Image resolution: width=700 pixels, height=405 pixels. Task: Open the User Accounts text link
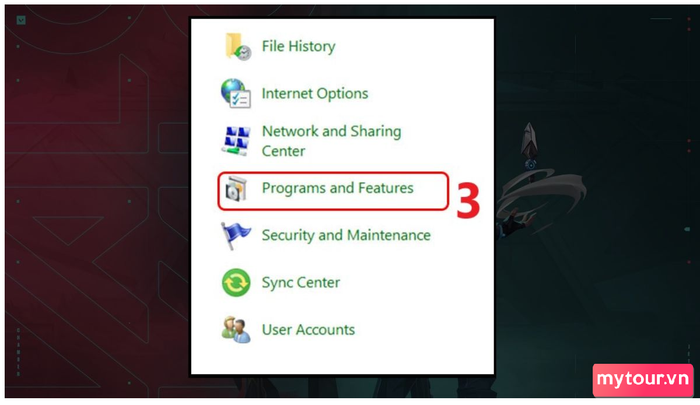pos(308,330)
